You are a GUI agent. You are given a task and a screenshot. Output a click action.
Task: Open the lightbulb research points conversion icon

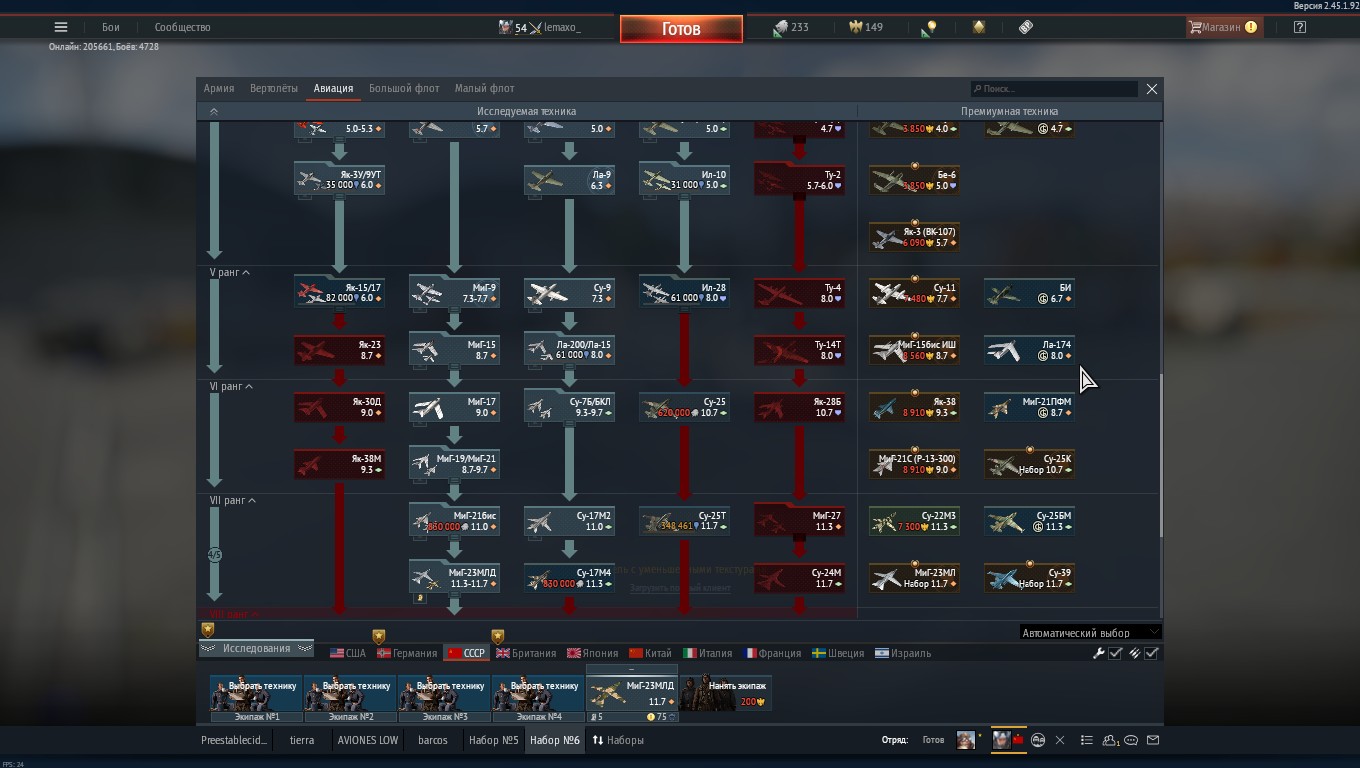[930, 27]
